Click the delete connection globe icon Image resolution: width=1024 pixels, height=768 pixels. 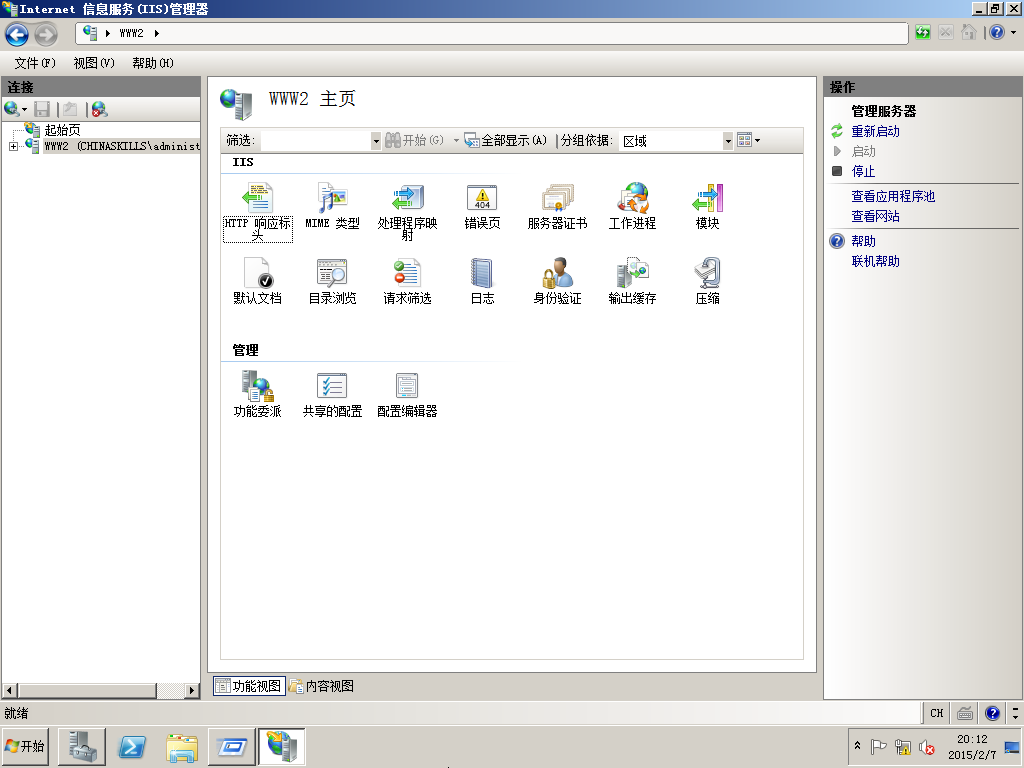tap(99, 109)
